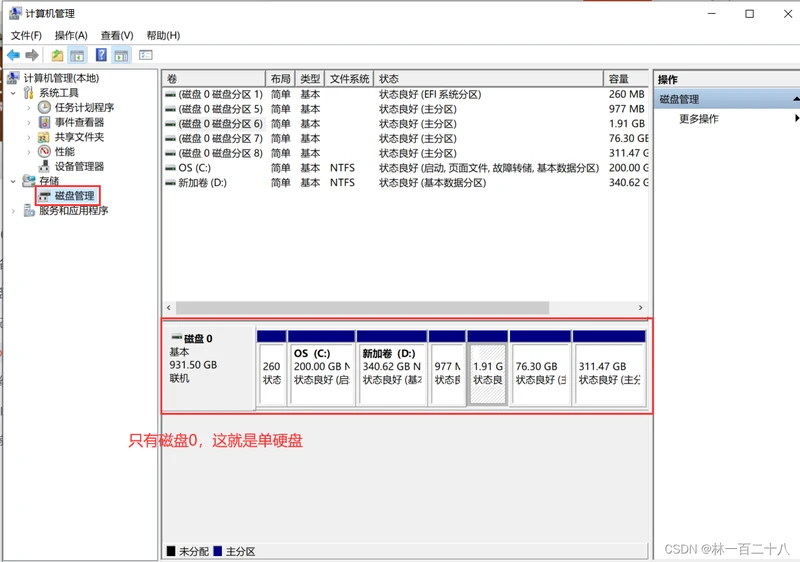Click 更多操作 in the actions pane
The image size is (800, 562).
(x=699, y=119)
